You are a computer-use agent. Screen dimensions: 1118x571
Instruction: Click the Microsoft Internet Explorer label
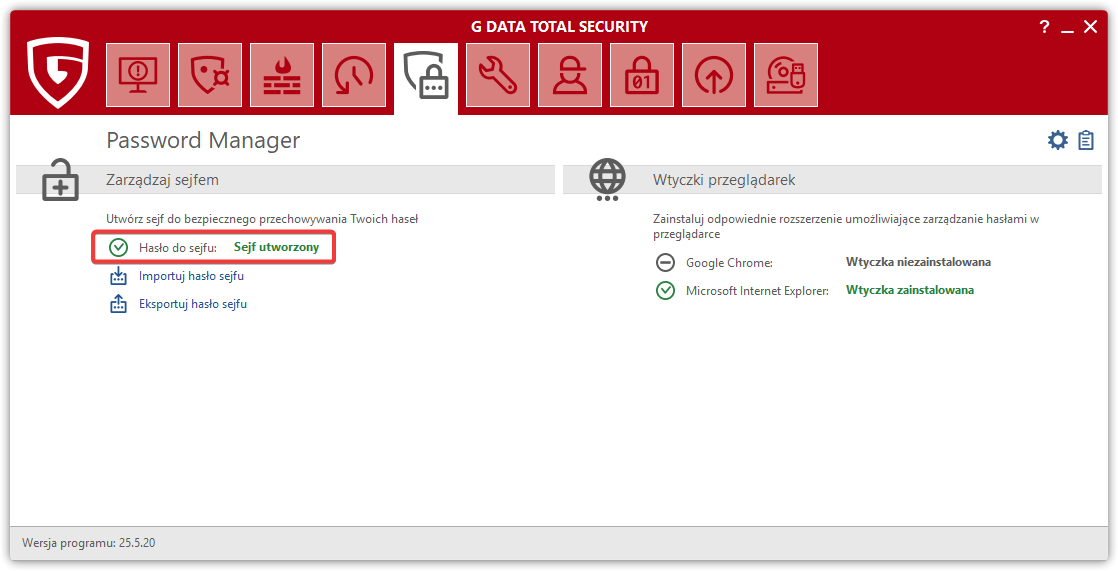click(x=757, y=291)
